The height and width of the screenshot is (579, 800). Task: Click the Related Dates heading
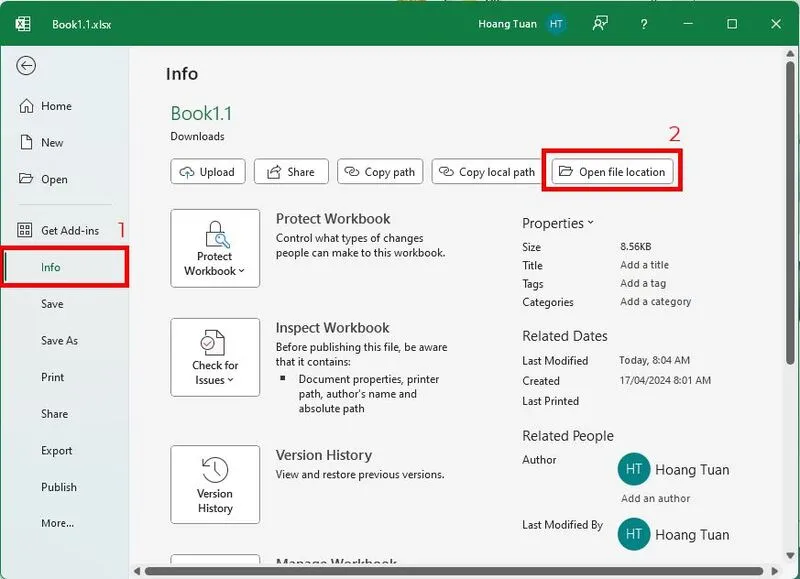pyautogui.click(x=565, y=336)
